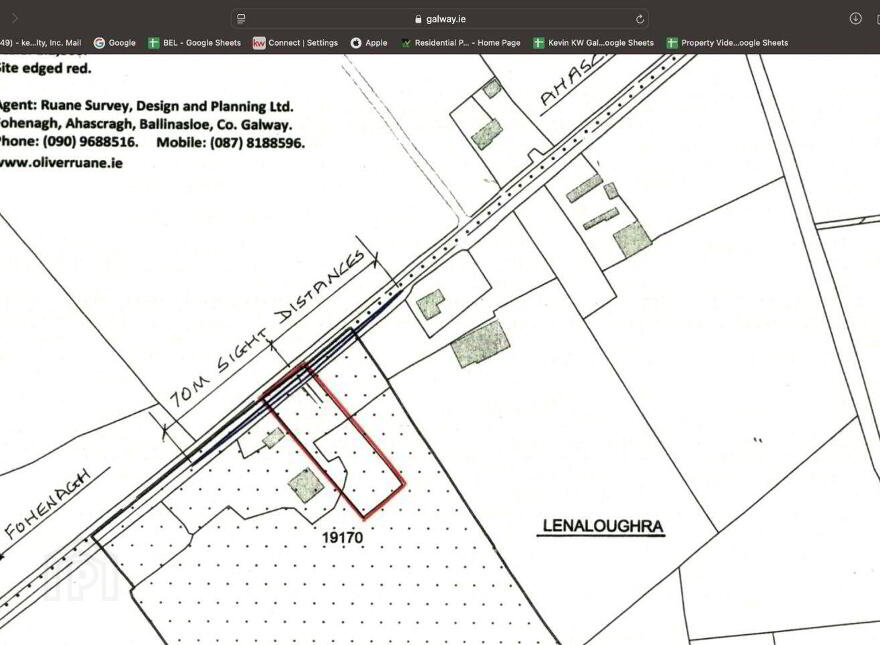The height and width of the screenshot is (645, 880).
Task: Click the 19170 site number label
Action: click(342, 538)
